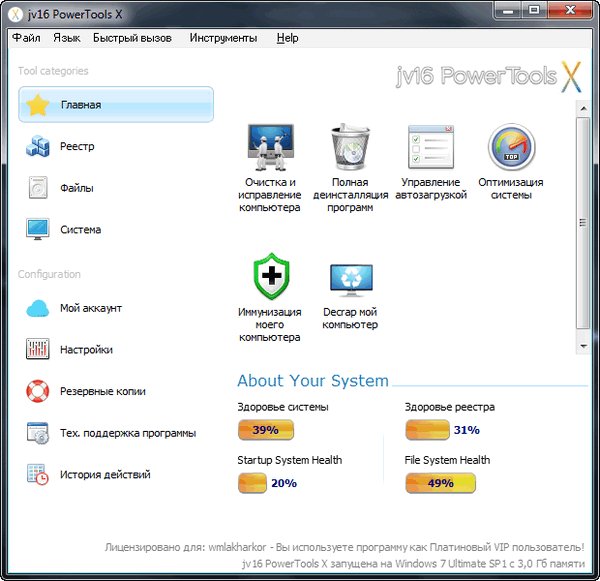Screen dimensions: 600x581
Task: Open Управление автозагрузкой checklist icon
Action: click(431, 147)
